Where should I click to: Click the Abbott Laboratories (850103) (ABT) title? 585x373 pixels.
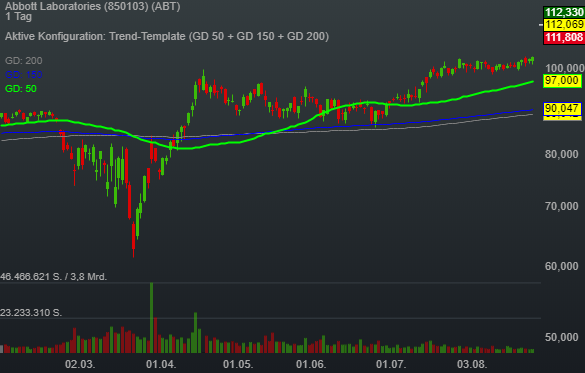(x=93, y=6)
